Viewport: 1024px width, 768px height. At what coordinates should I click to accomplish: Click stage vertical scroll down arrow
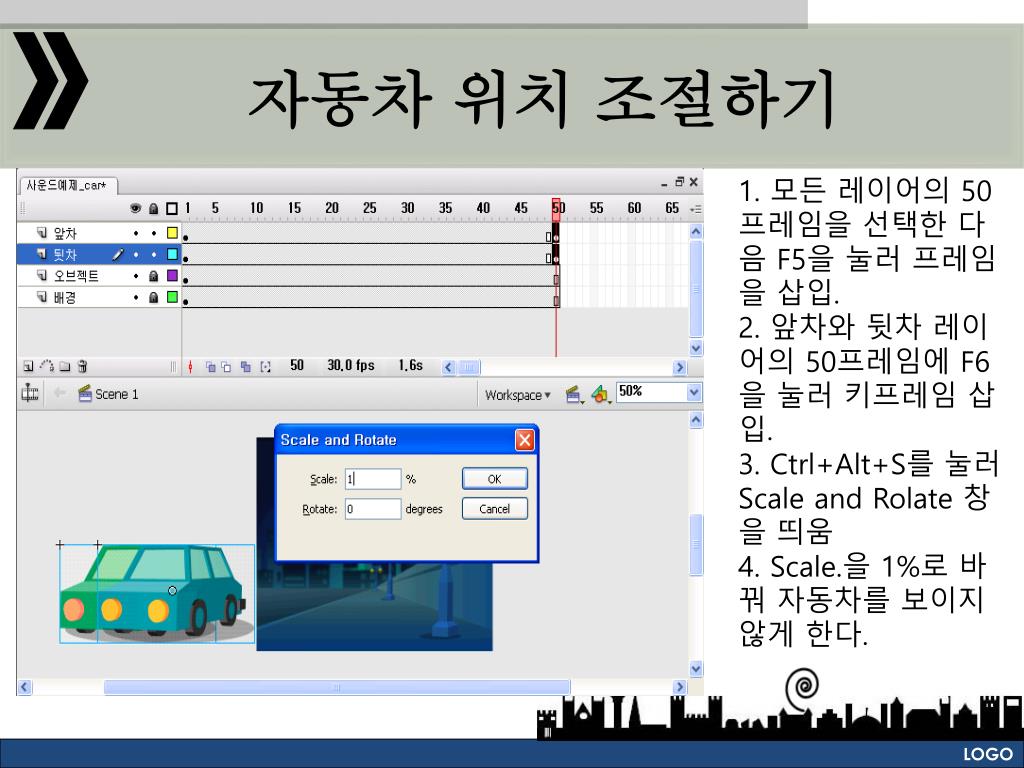696,669
